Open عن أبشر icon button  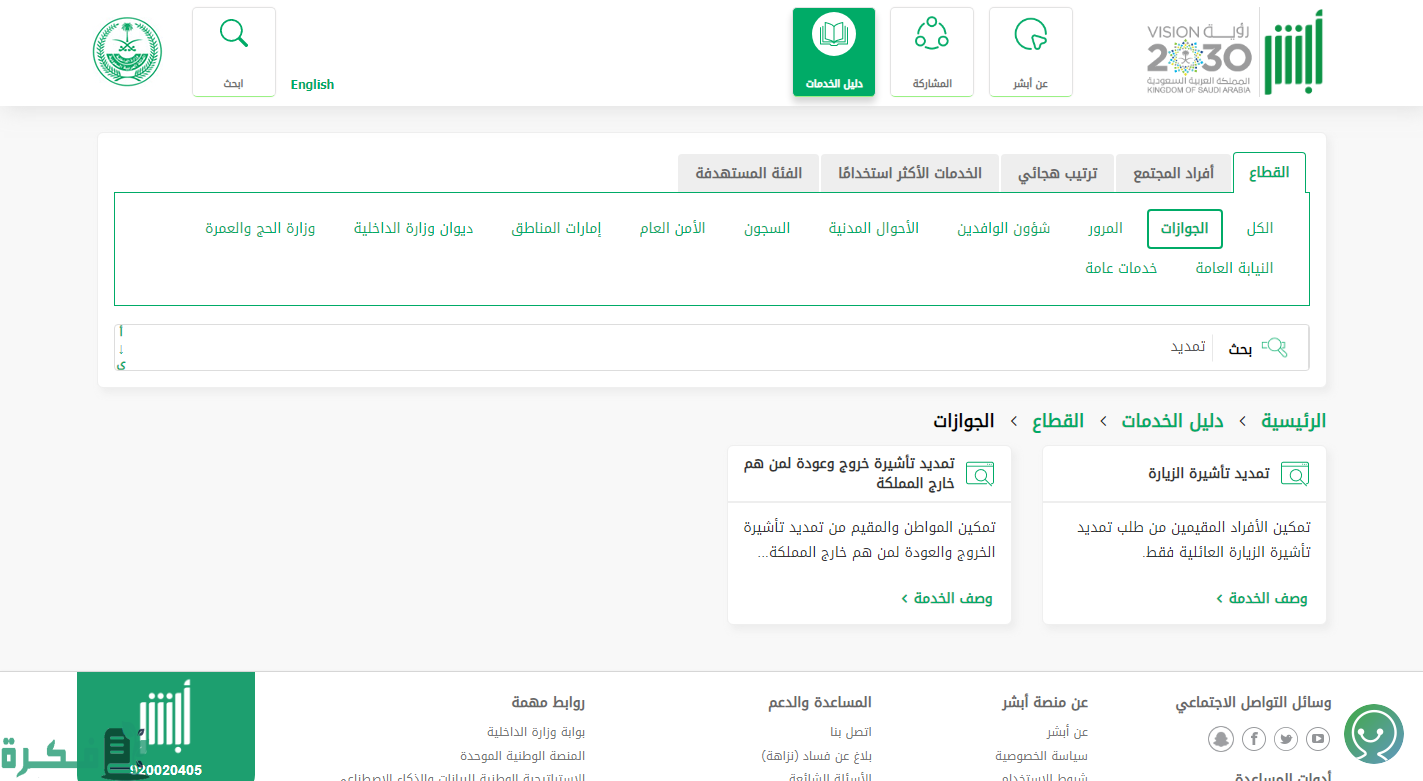(x=1031, y=52)
